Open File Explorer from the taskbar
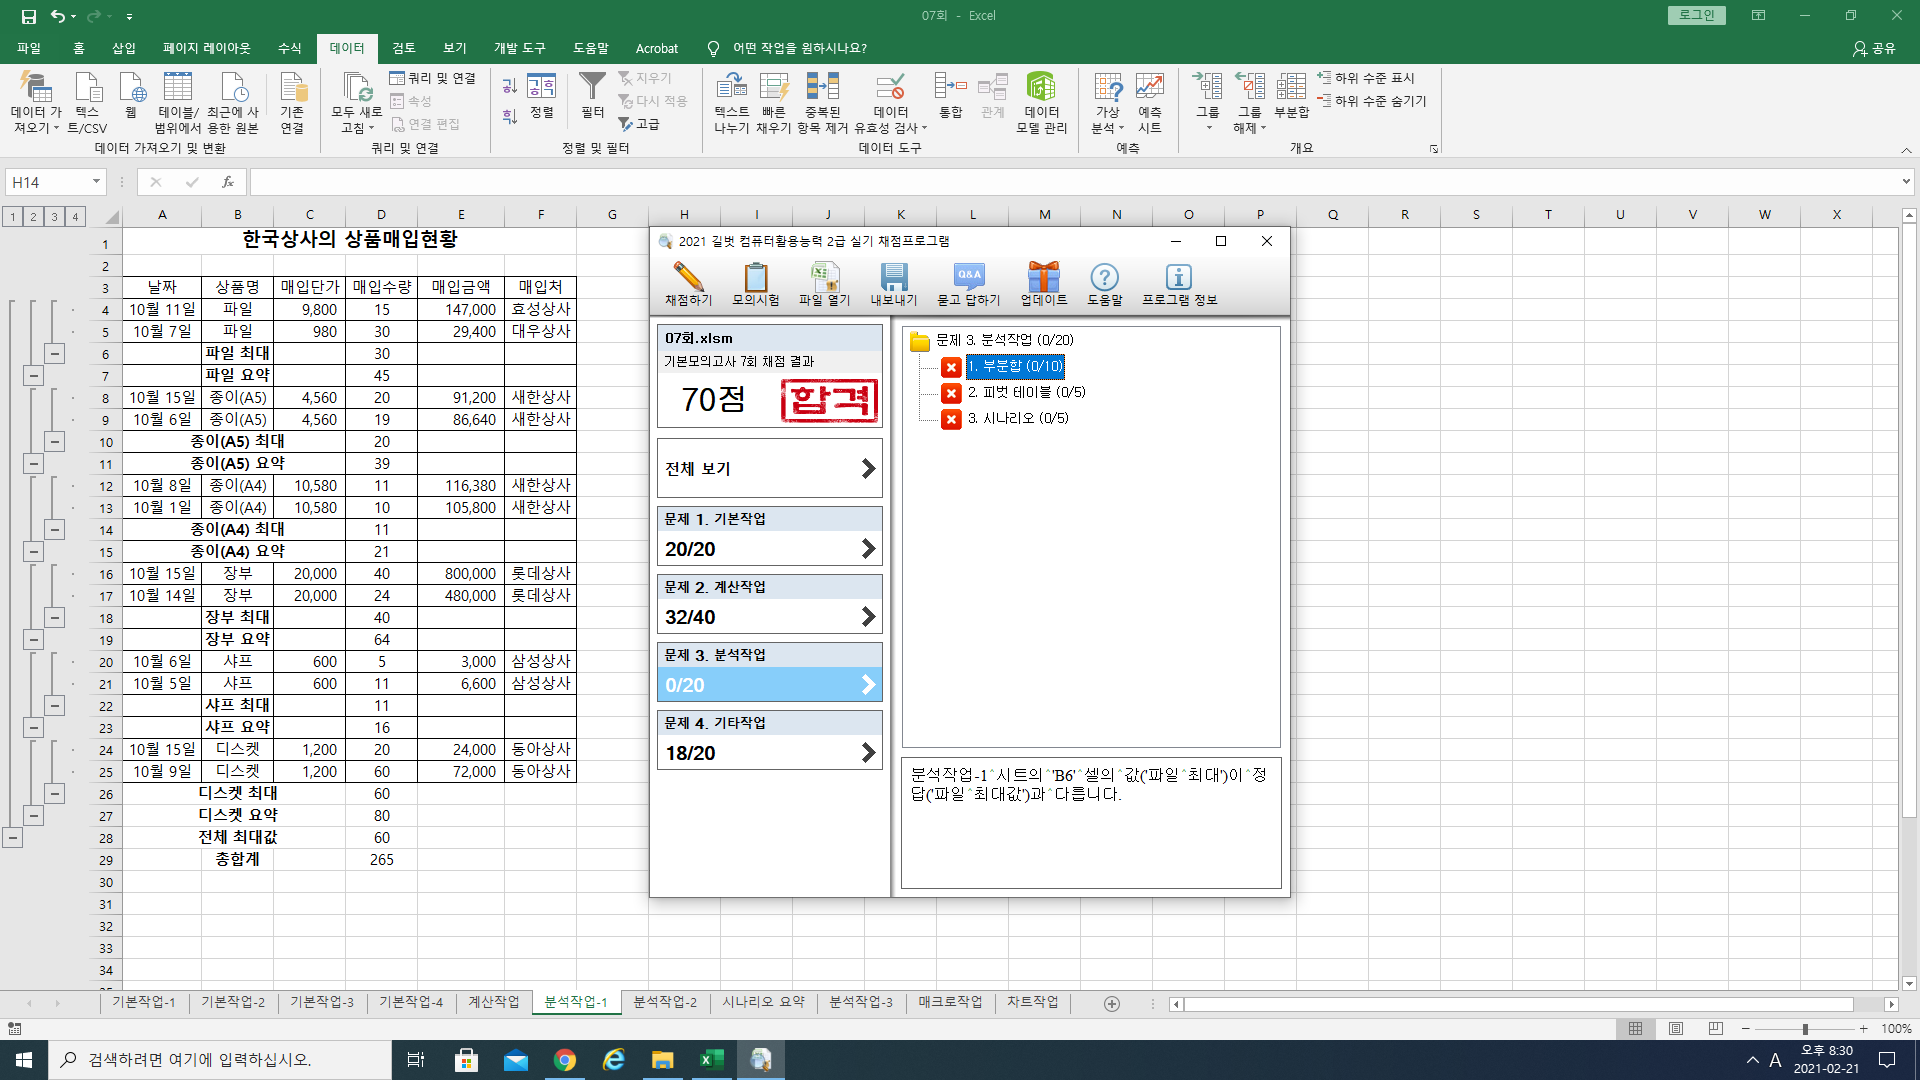The width and height of the screenshot is (1920, 1080). point(662,1060)
